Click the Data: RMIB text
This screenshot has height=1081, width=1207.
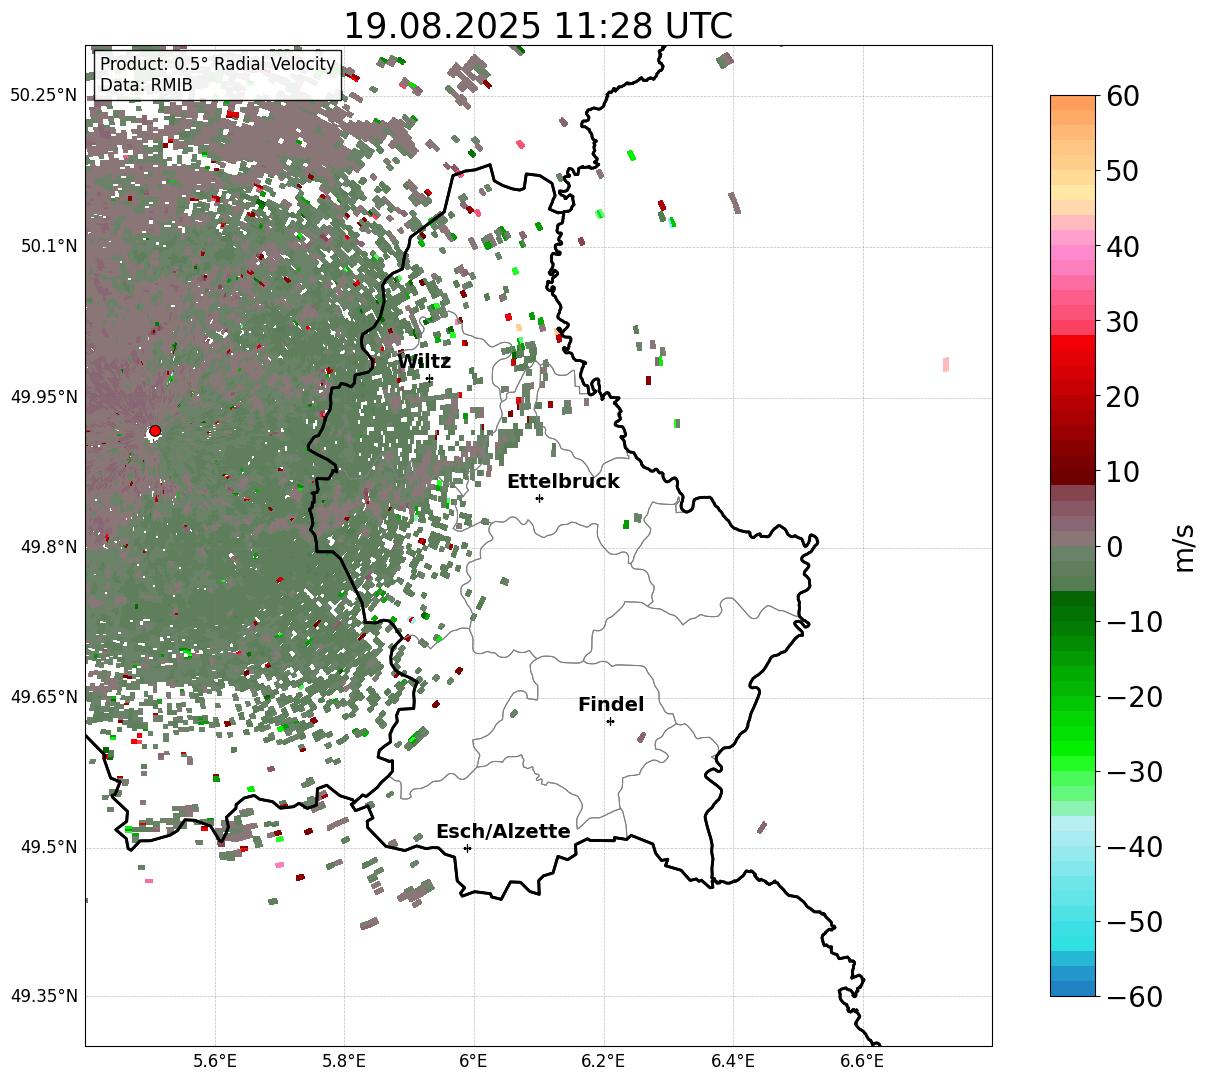click(146, 85)
